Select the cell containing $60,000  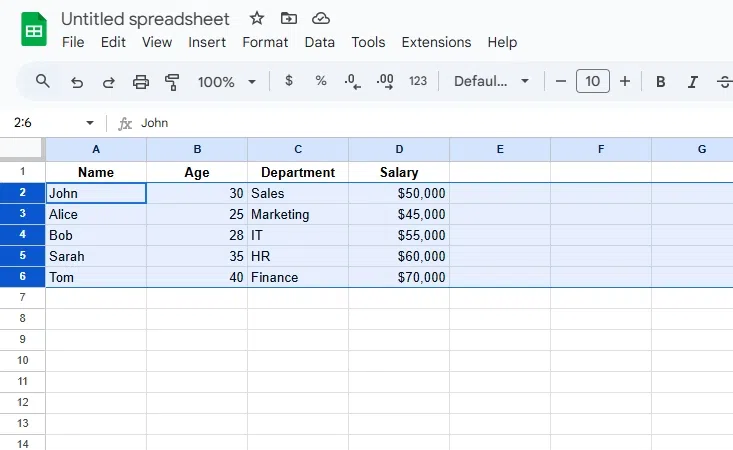pos(399,256)
